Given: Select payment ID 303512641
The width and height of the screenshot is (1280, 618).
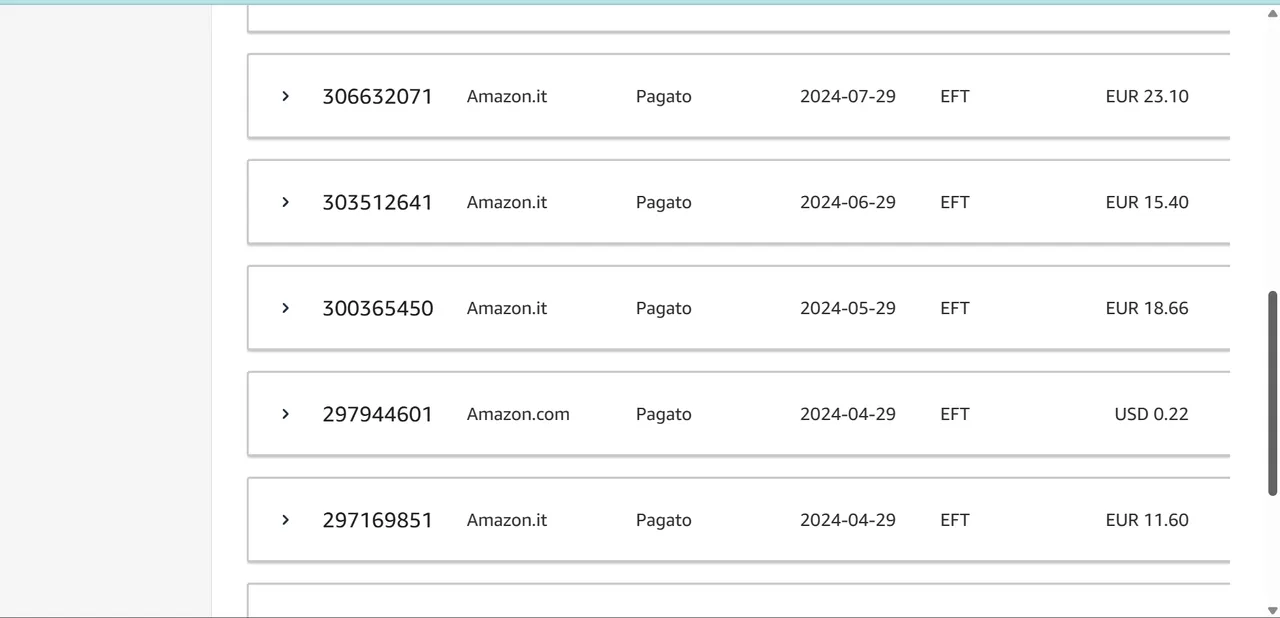Looking at the screenshot, I should pos(377,203).
